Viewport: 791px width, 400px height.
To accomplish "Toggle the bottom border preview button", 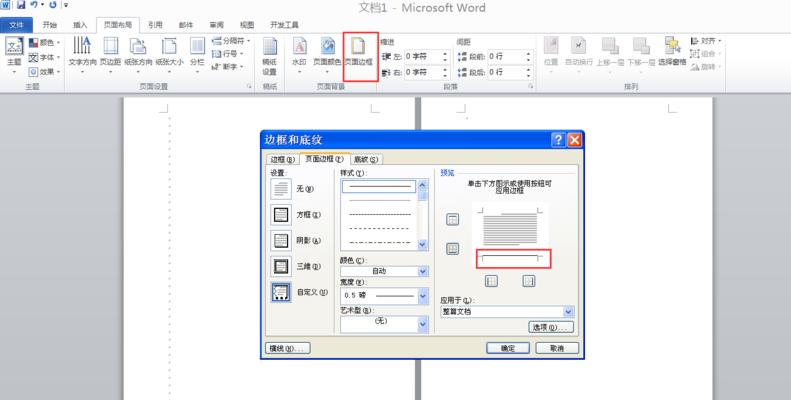I will point(453,249).
